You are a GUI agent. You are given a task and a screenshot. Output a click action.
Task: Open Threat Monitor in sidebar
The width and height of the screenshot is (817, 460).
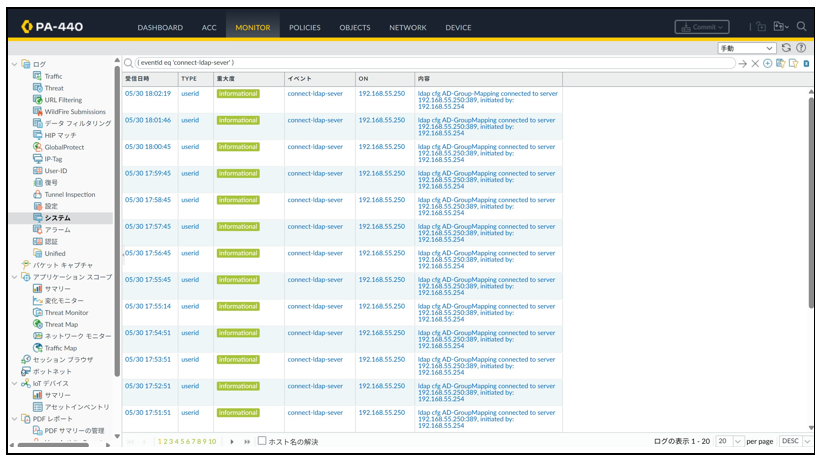click(66, 313)
